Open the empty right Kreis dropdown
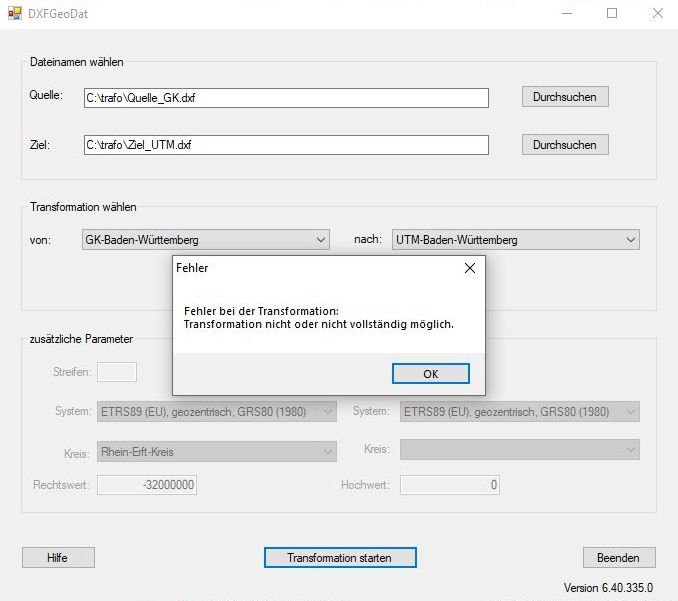 (519, 451)
